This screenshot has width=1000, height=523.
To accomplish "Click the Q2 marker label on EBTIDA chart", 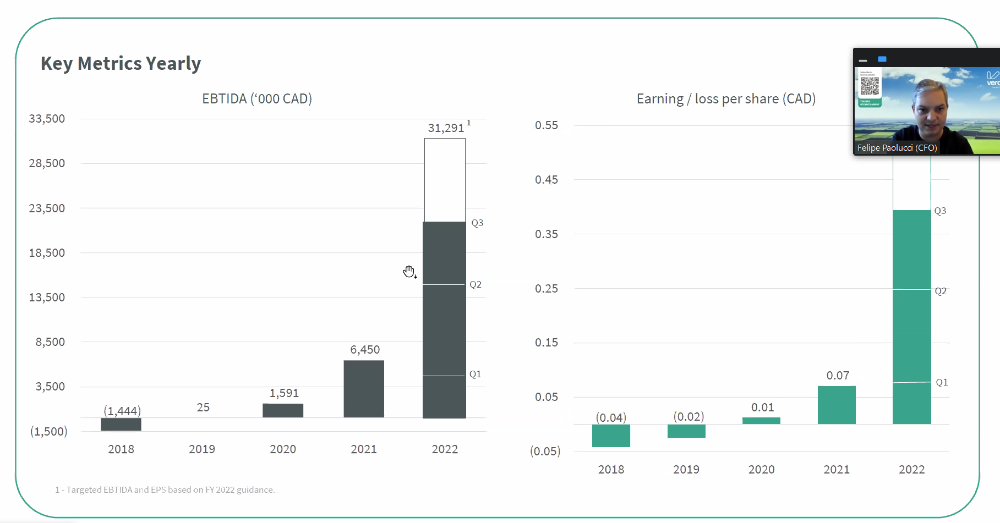I will point(475,285).
